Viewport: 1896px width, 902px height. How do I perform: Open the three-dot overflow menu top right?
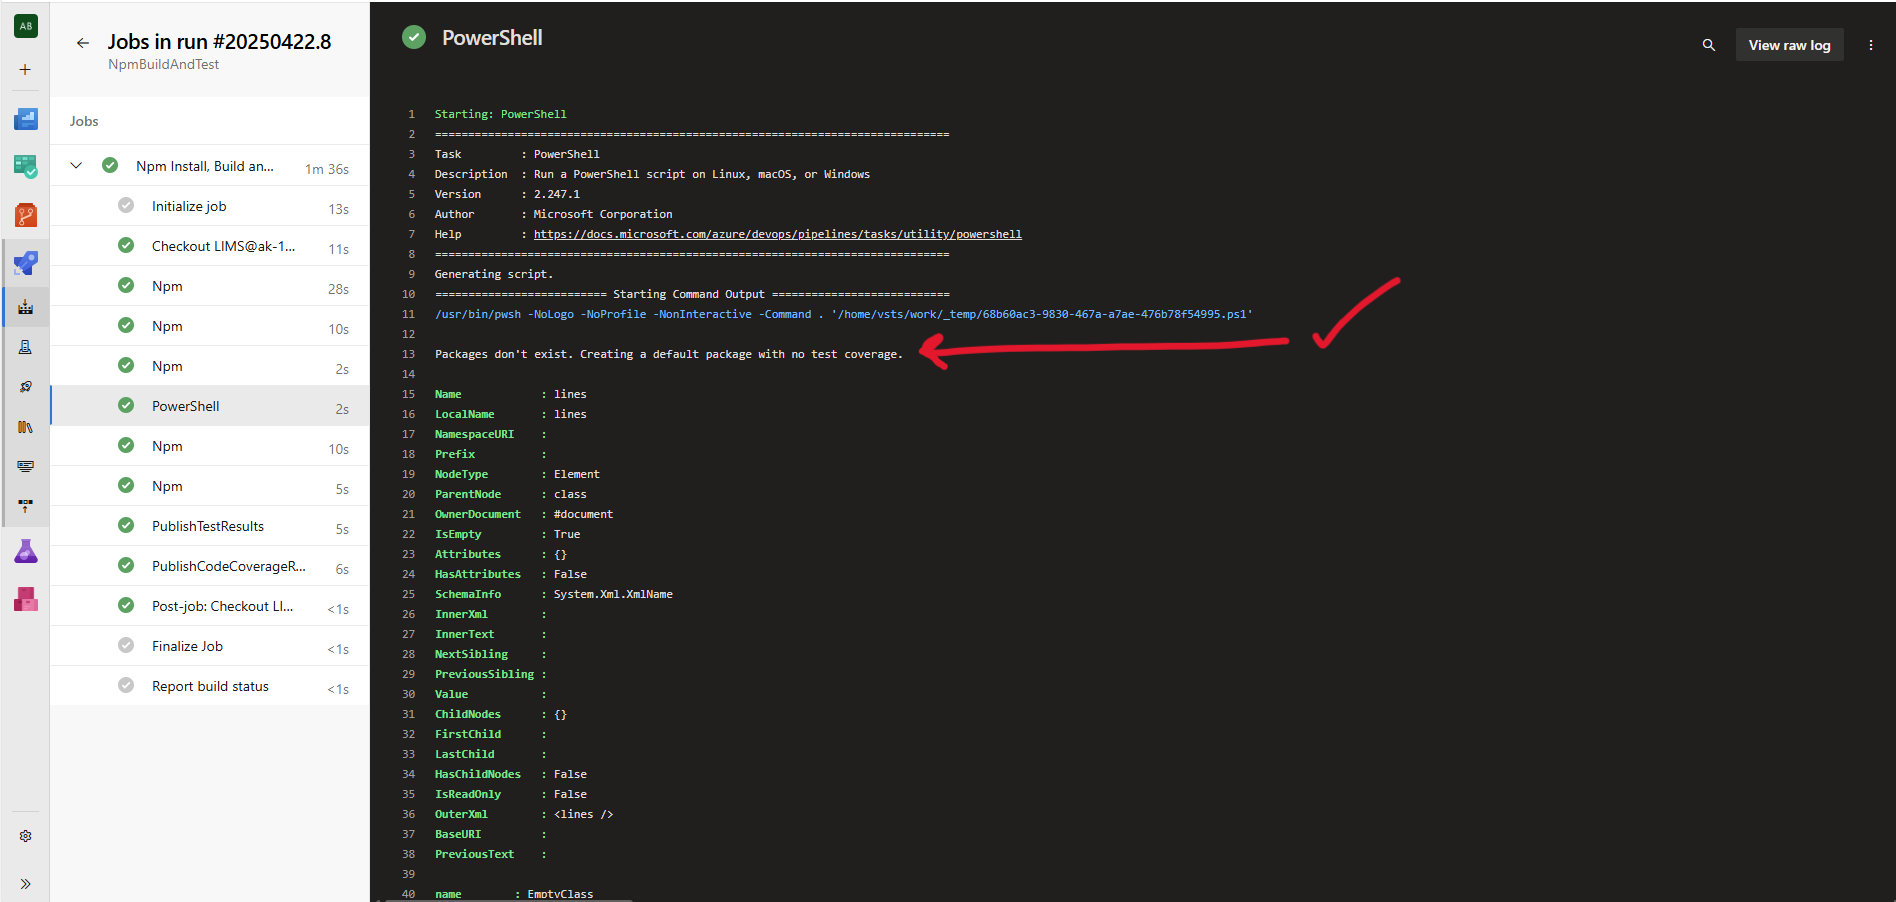(x=1871, y=44)
